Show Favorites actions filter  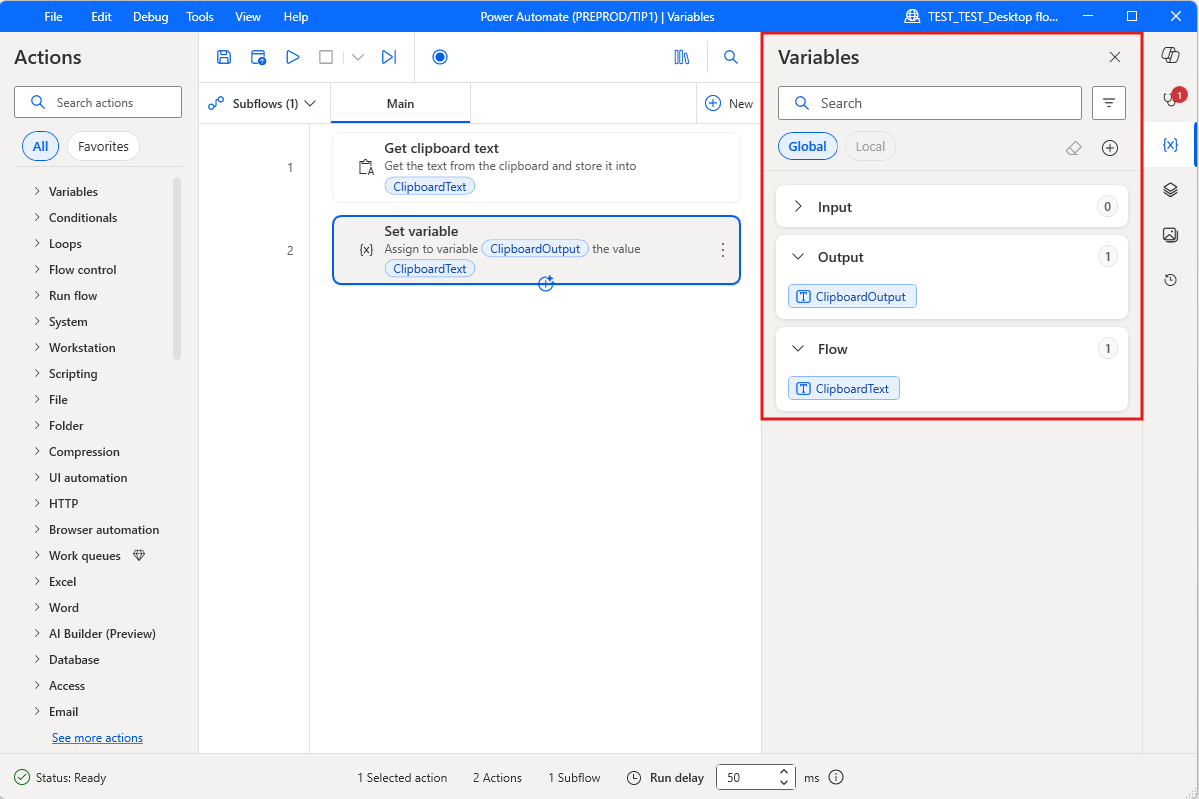(x=103, y=146)
